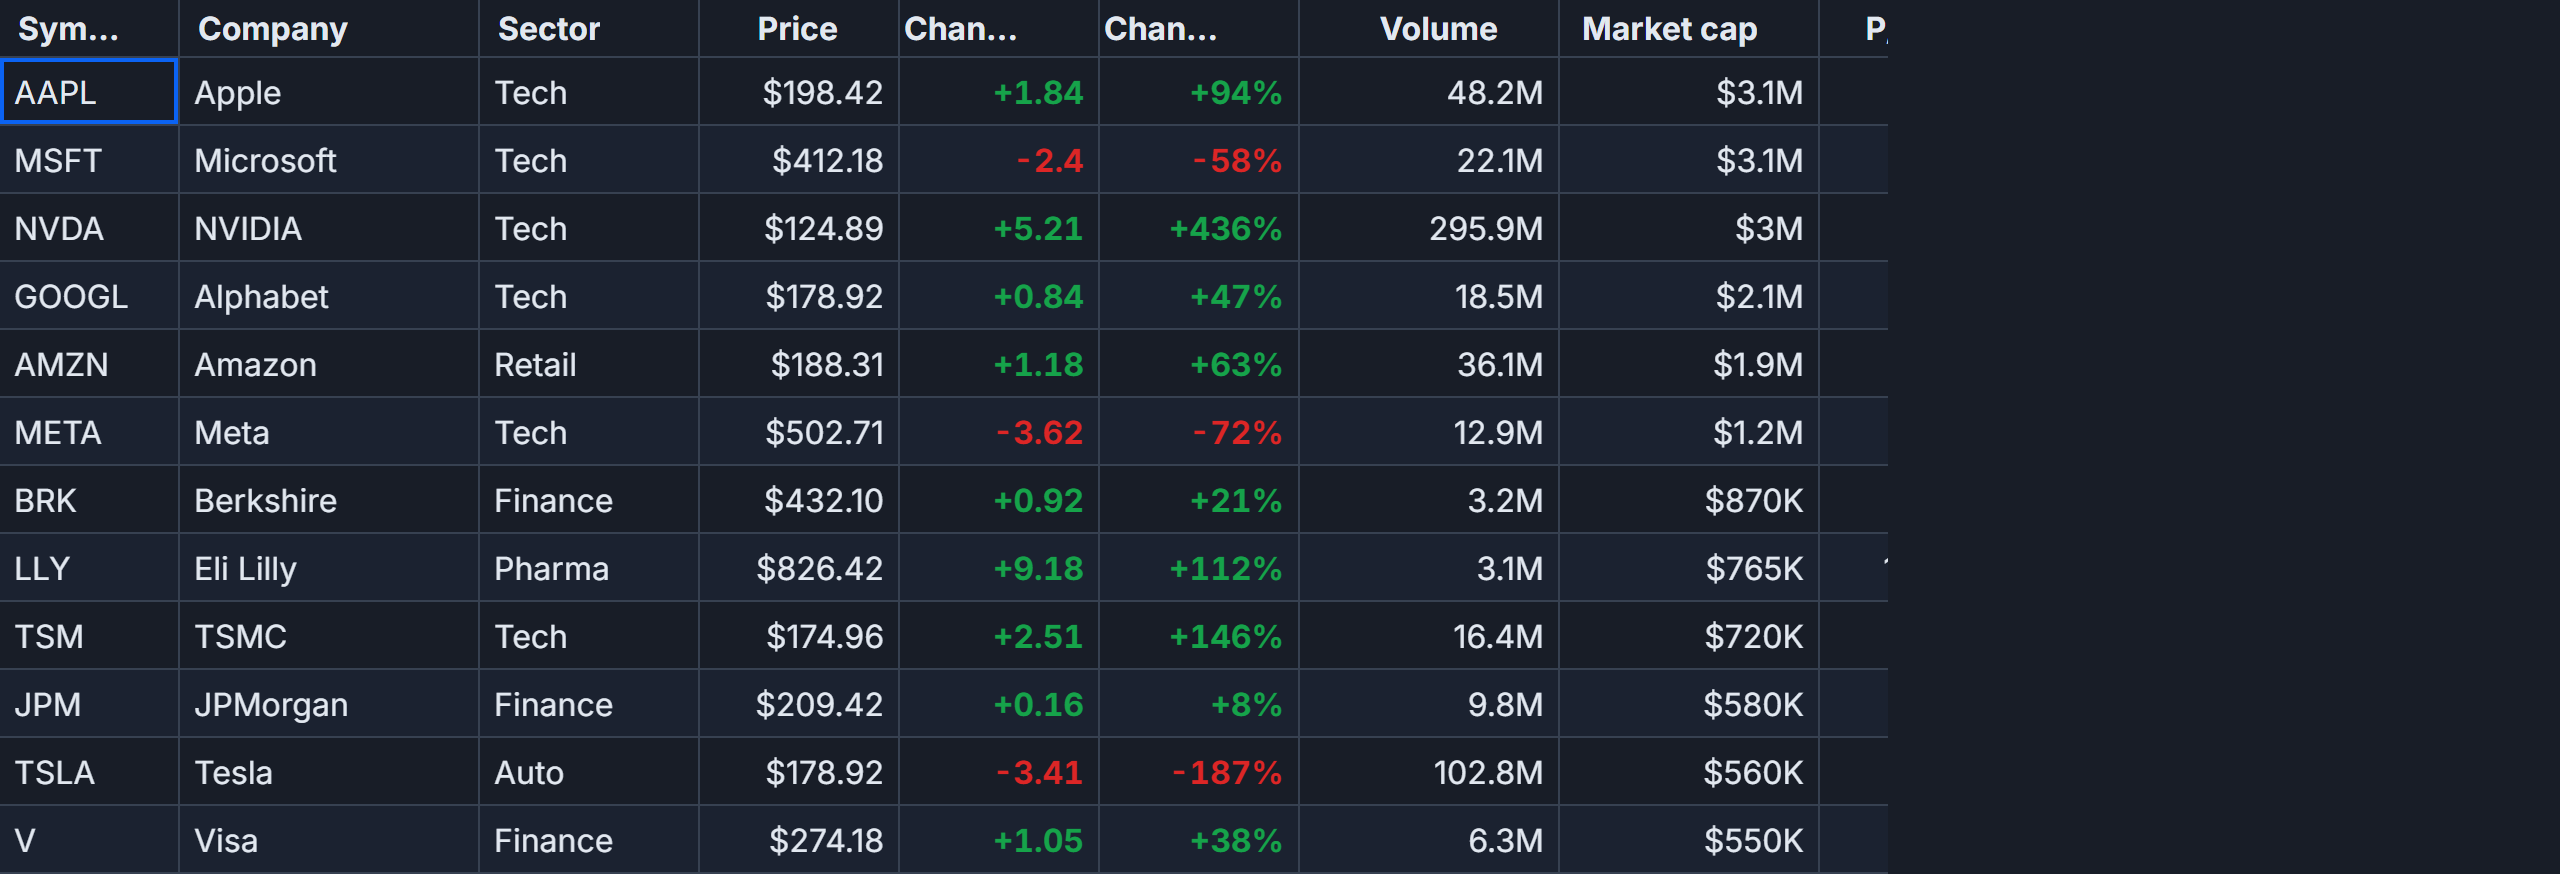The width and height of the screenshot is (2560, 874).
Task: Select the $765K market cap cell
Action: (1689, 568)
